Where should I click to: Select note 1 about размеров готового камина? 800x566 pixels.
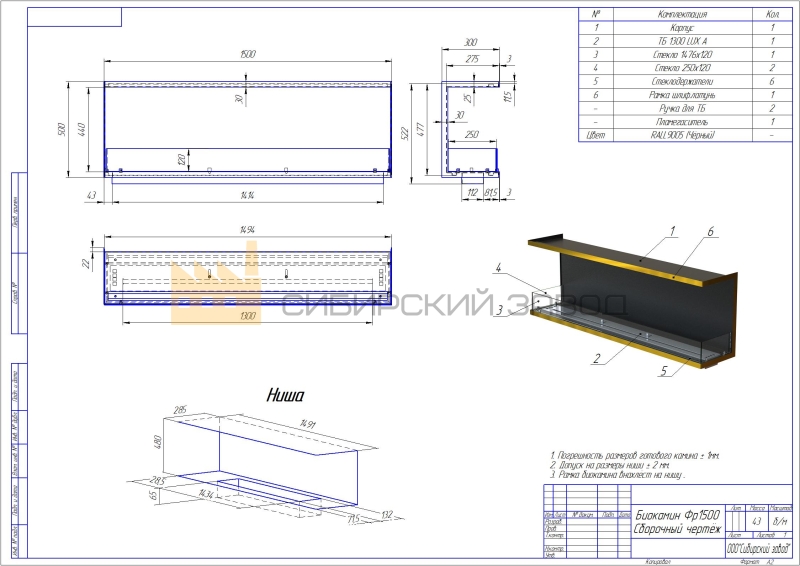[x=634, y=455]
